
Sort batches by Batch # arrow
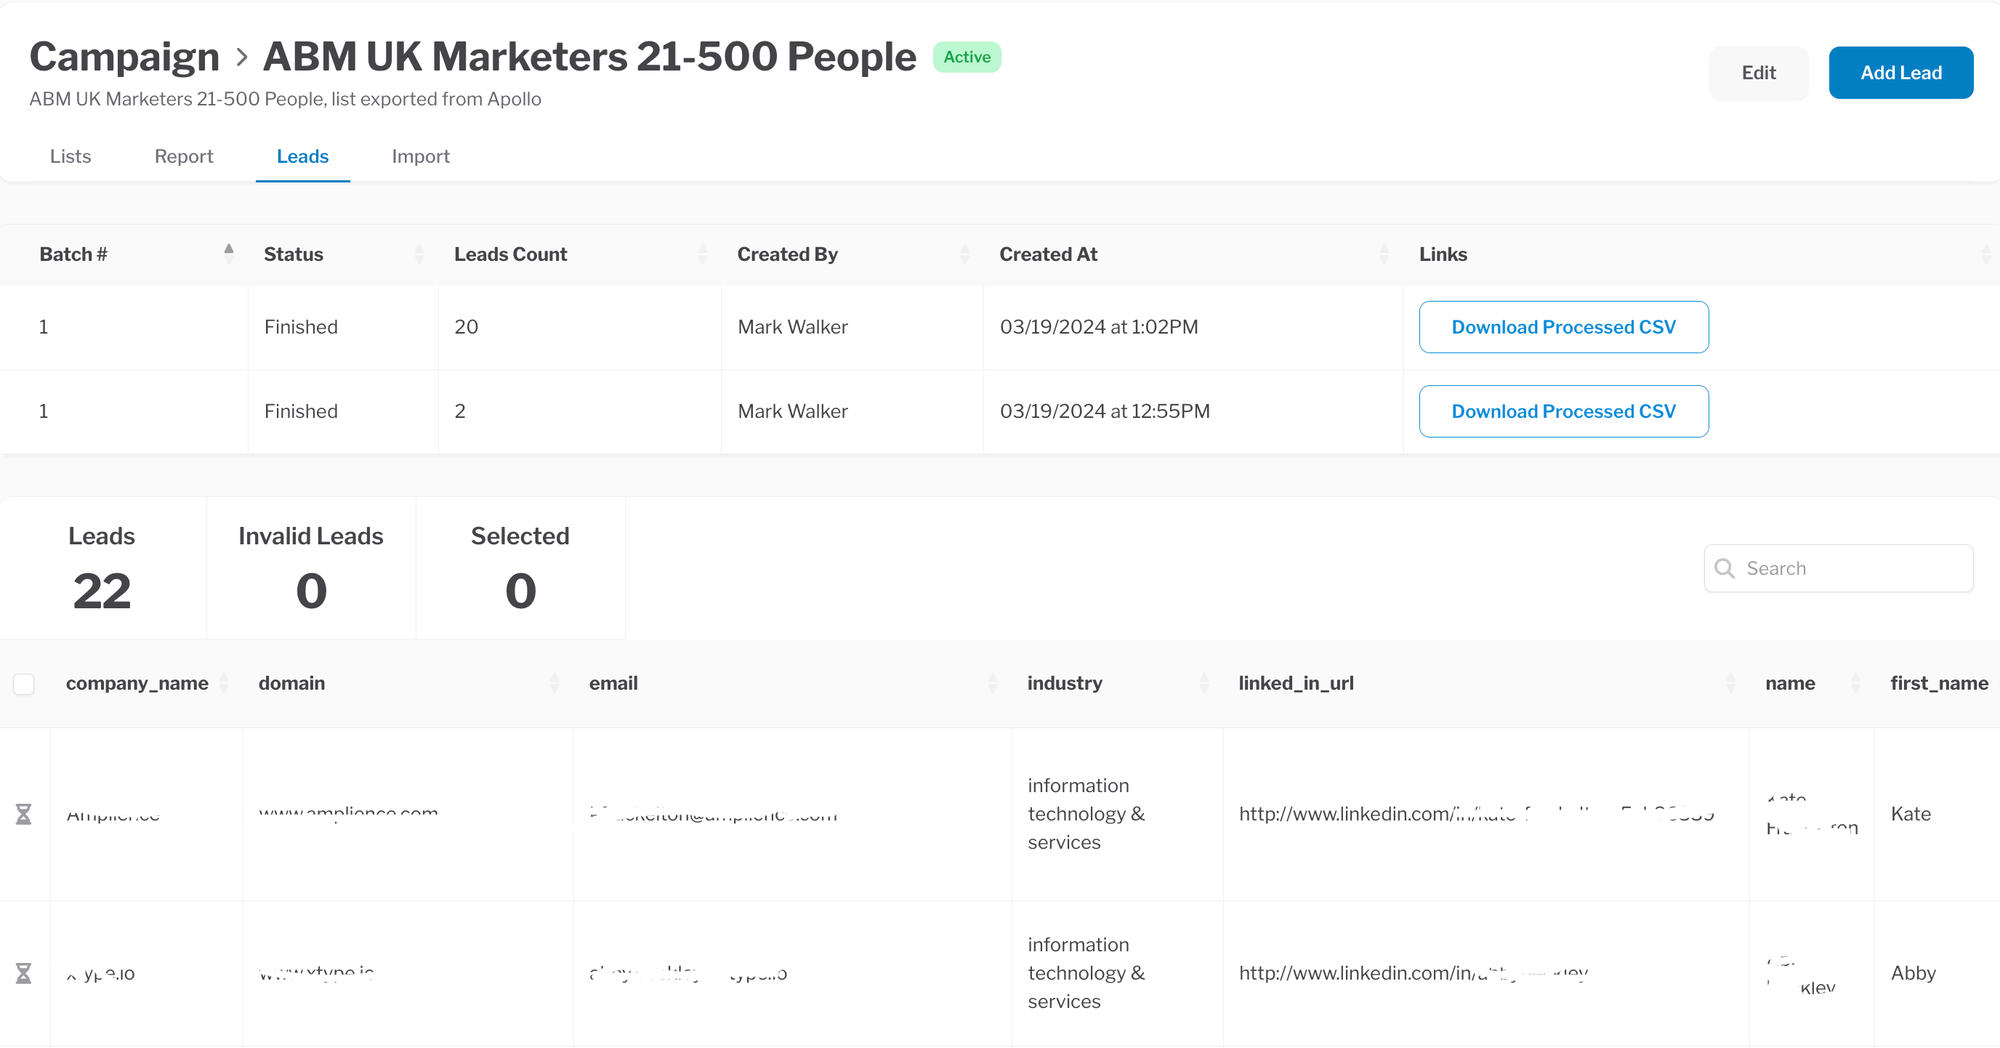pyautogui.click(x=229, y=254)
